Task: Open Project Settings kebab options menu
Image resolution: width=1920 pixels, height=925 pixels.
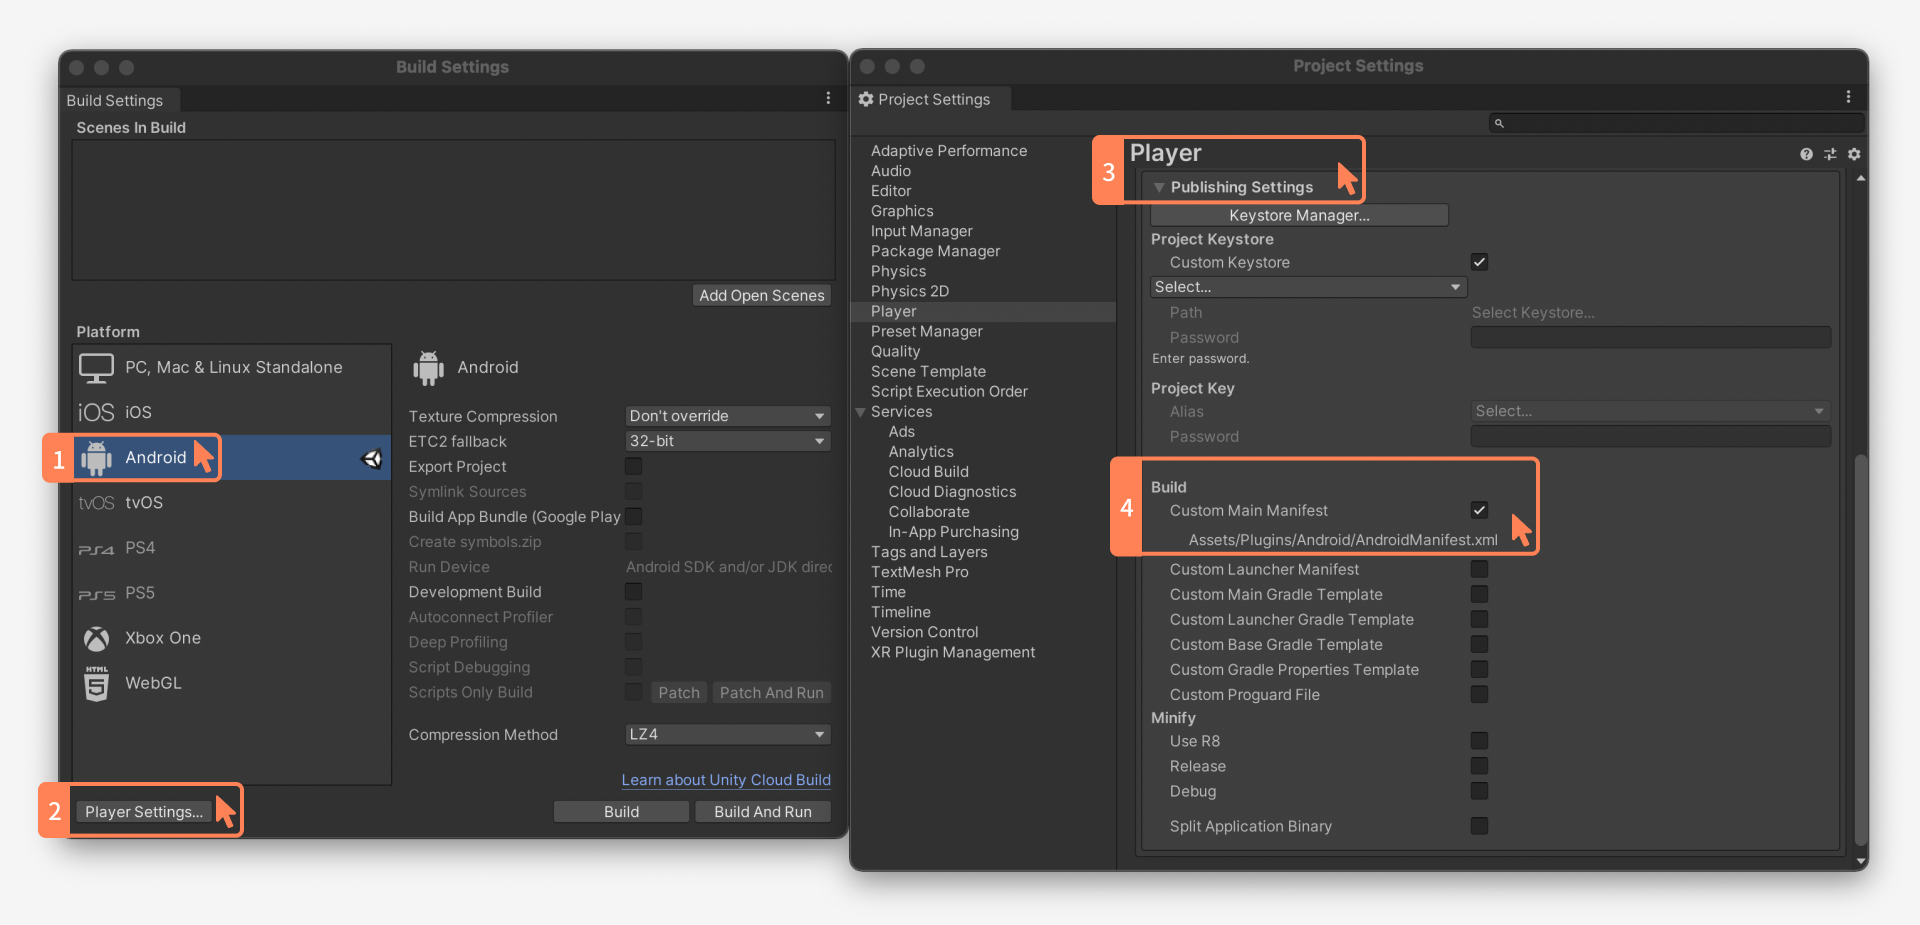Action: point(1848,97)
